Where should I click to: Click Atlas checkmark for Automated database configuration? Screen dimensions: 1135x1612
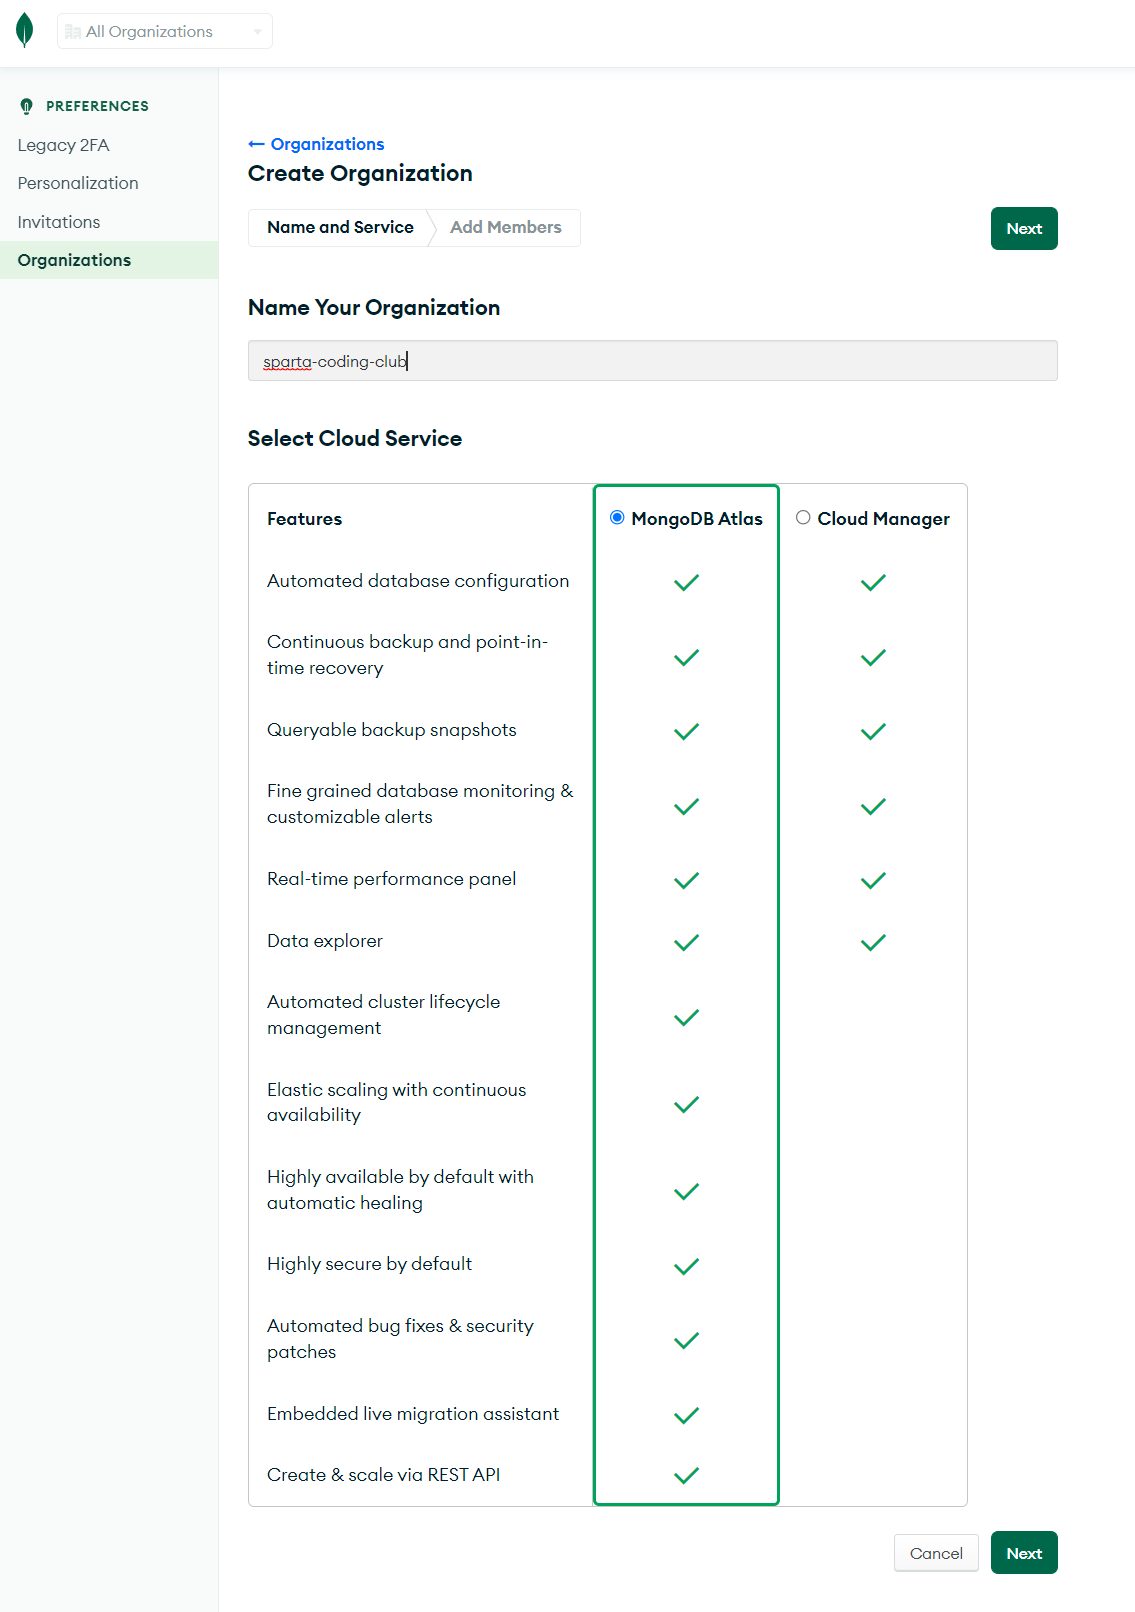click(686, 582)
